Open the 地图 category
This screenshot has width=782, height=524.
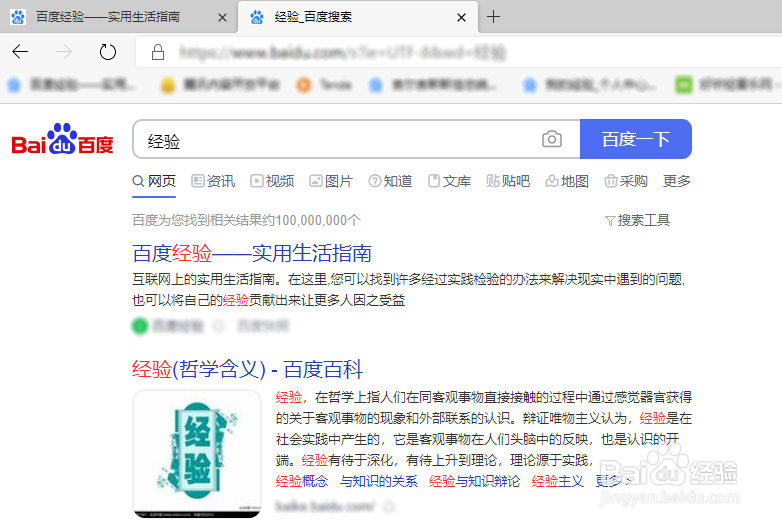(567, 181)
